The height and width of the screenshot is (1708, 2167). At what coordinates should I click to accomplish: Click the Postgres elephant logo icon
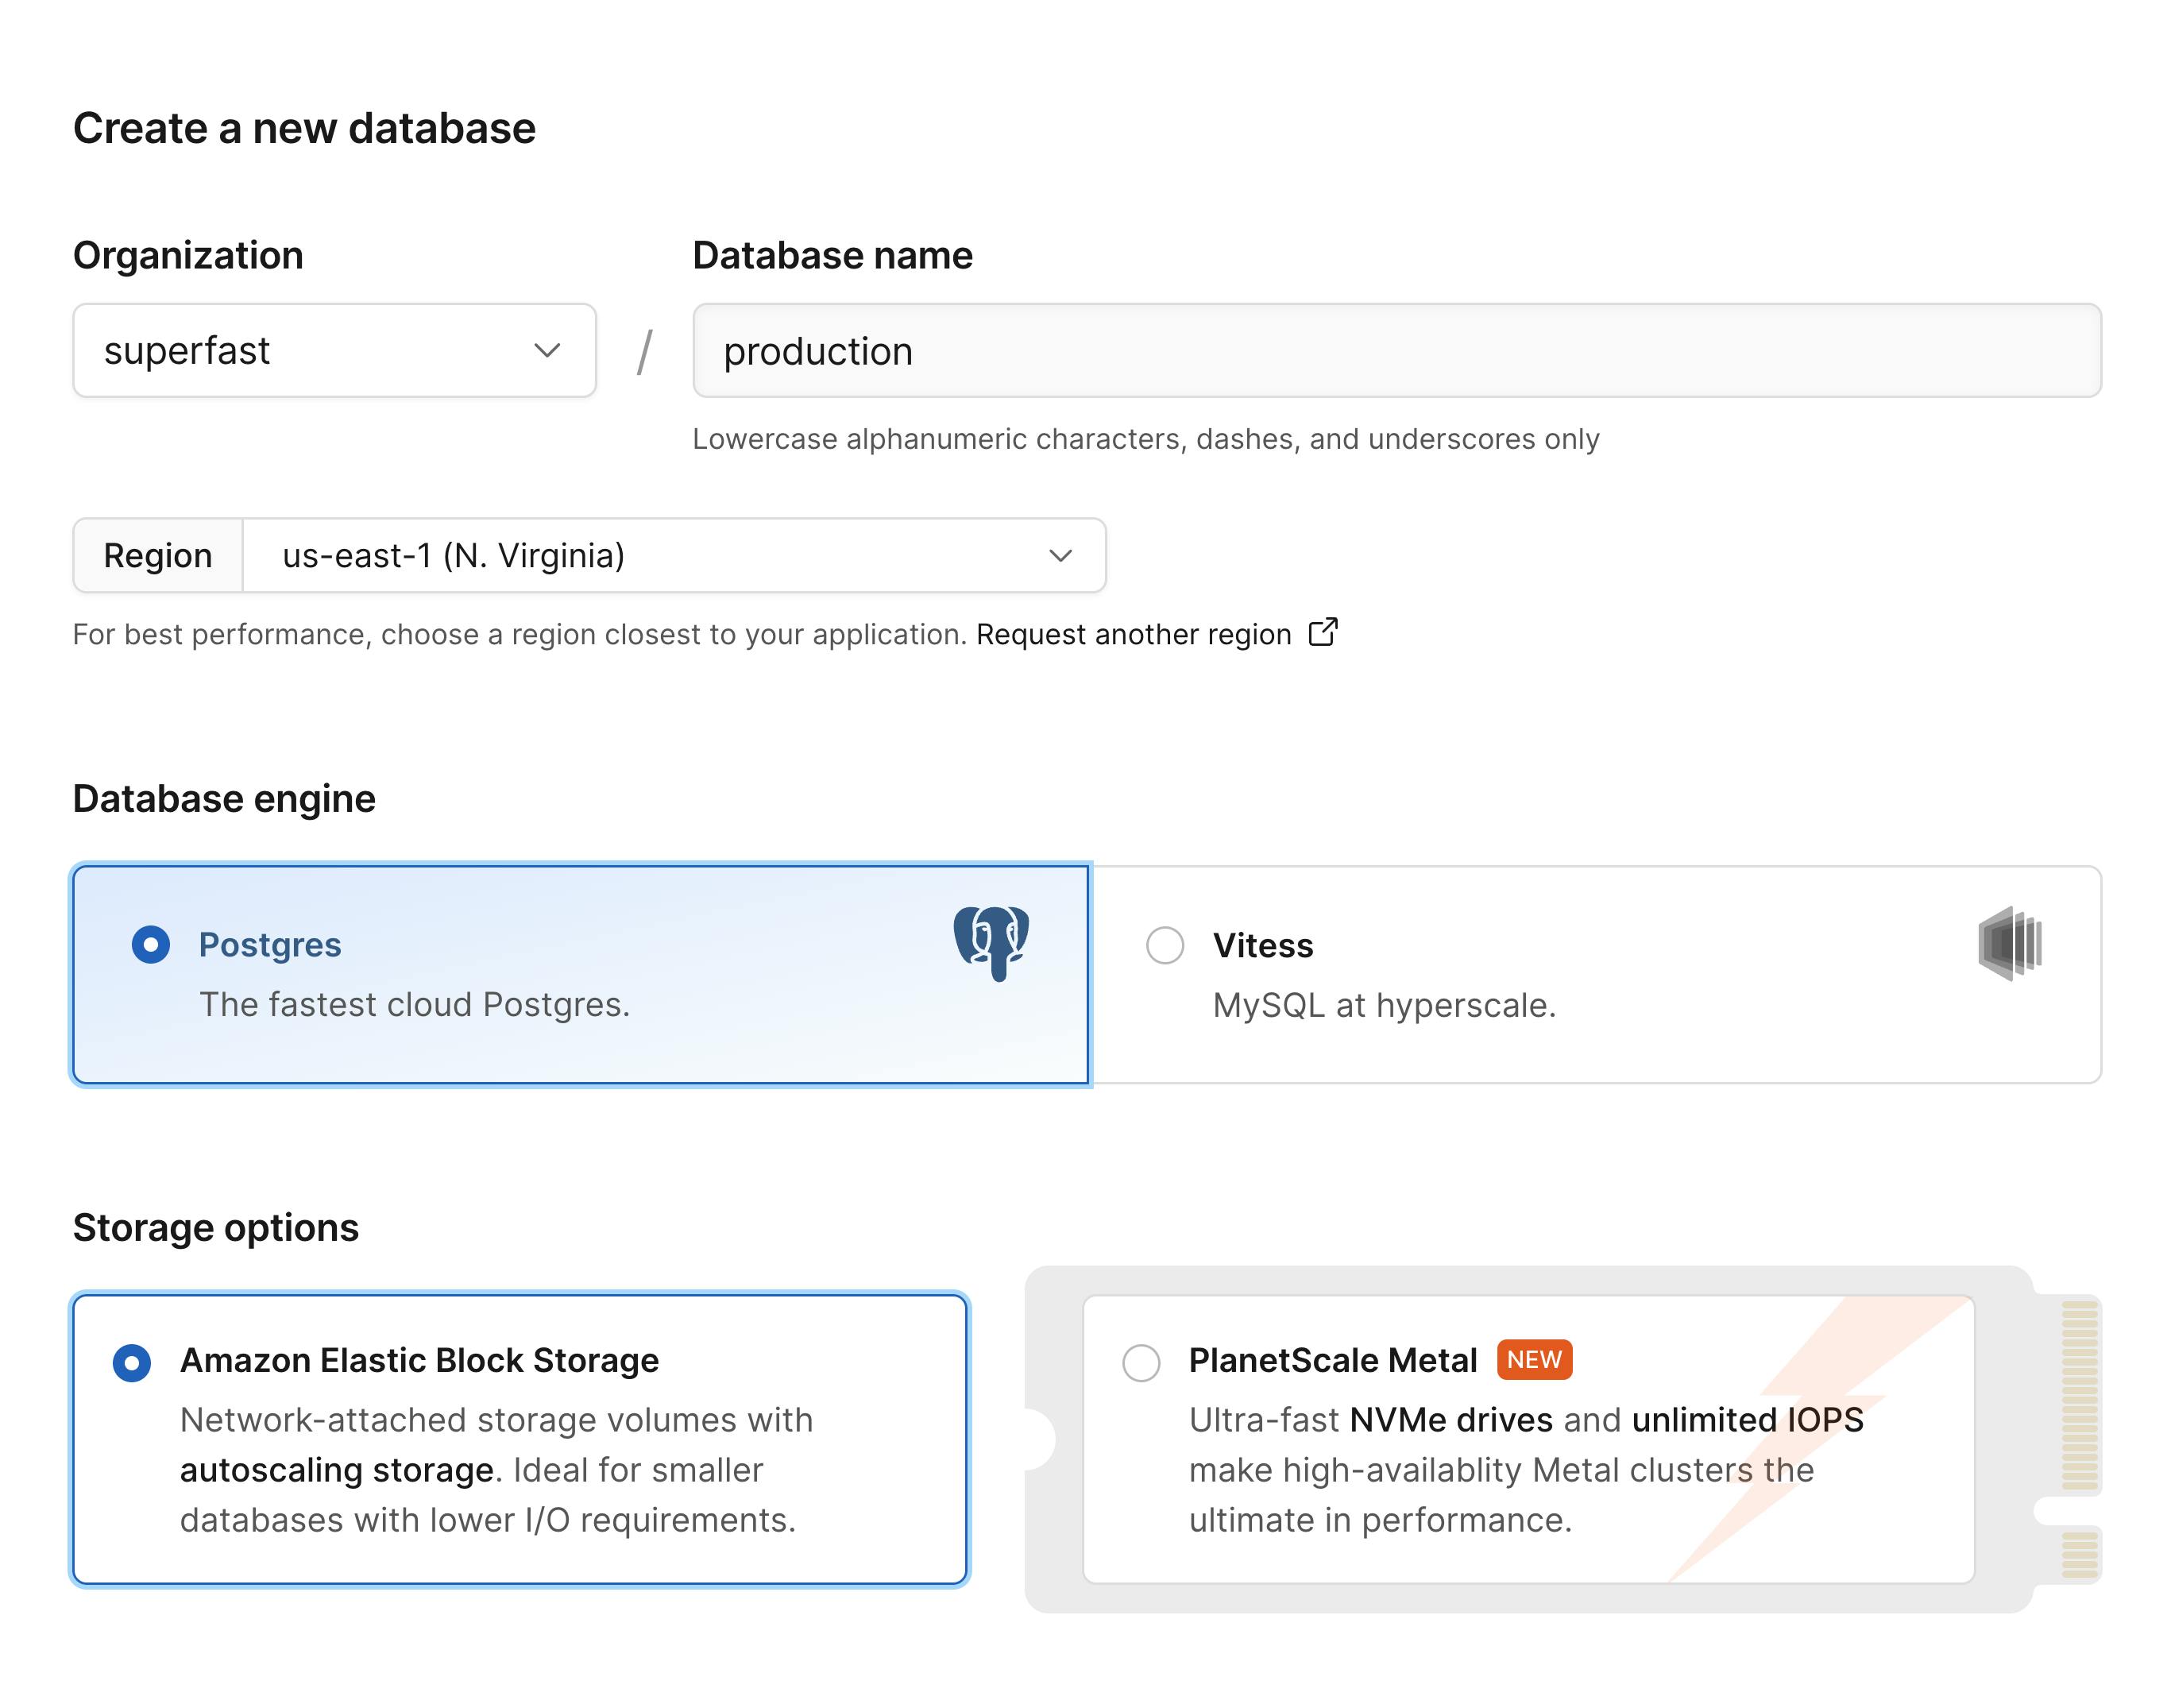coord(990,943)
